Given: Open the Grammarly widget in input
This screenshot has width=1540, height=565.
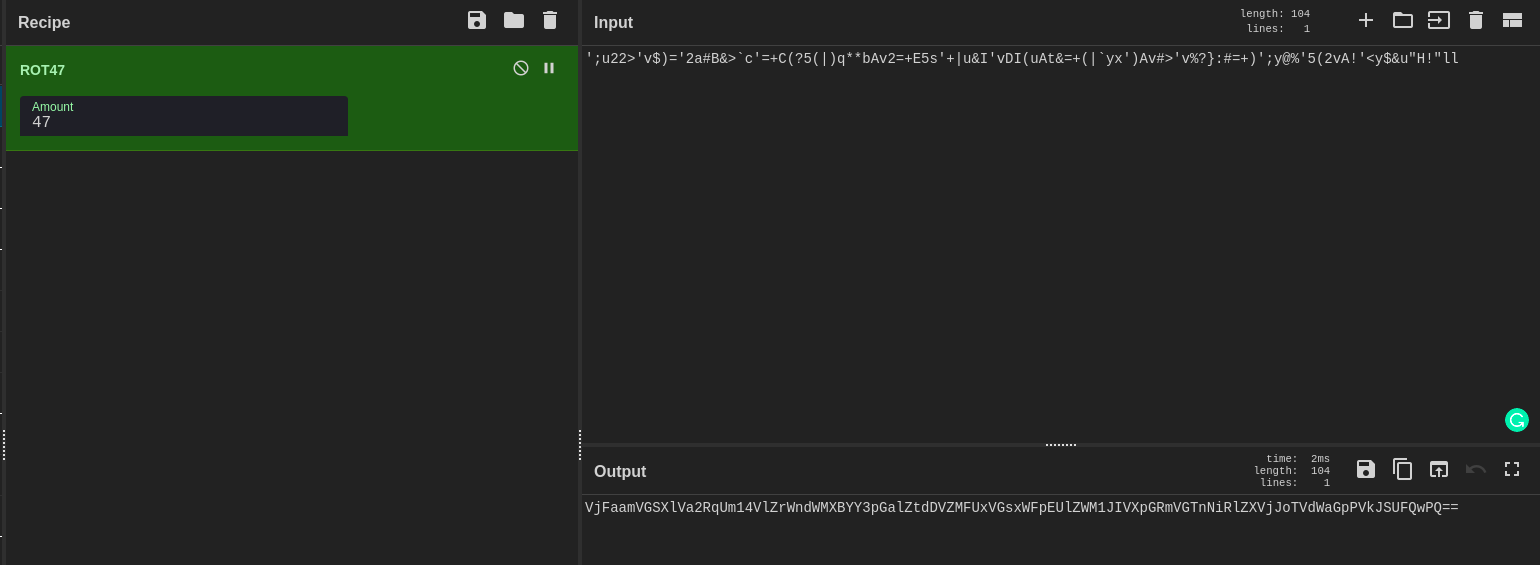Looking at the screenshot, I should [1517, 420].
